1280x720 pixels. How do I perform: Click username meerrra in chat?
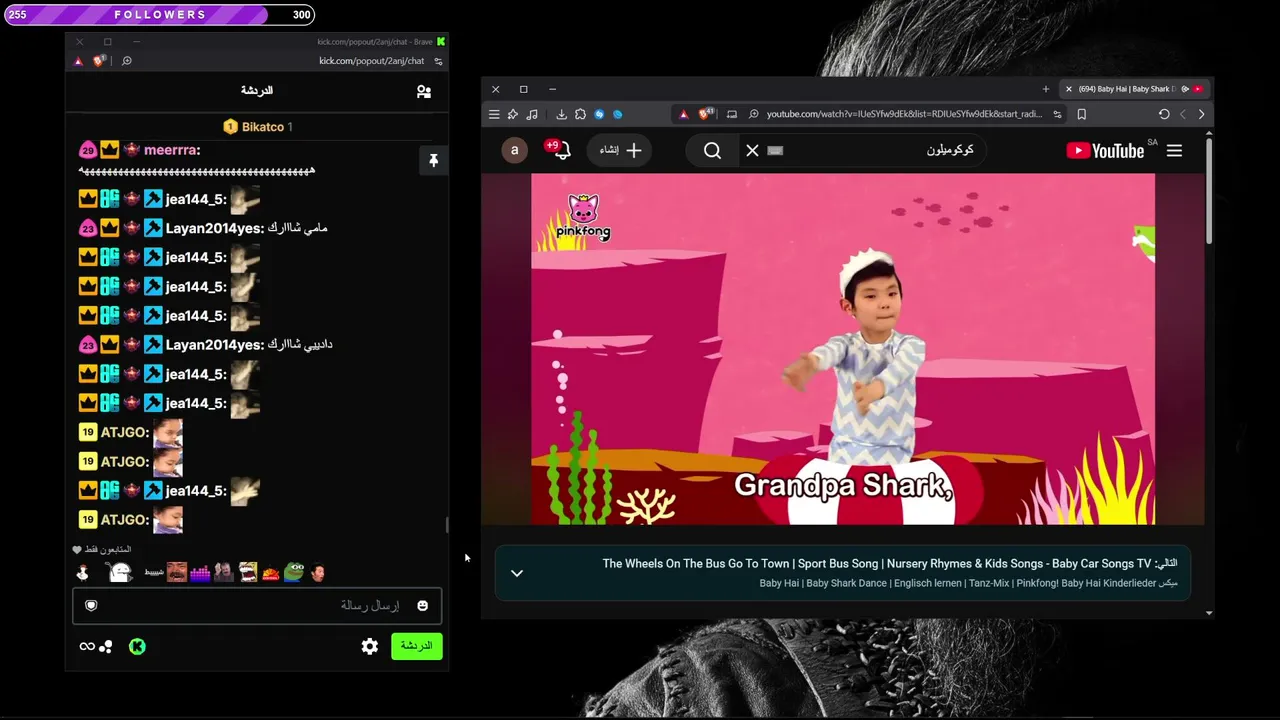[x=172, y=150]
